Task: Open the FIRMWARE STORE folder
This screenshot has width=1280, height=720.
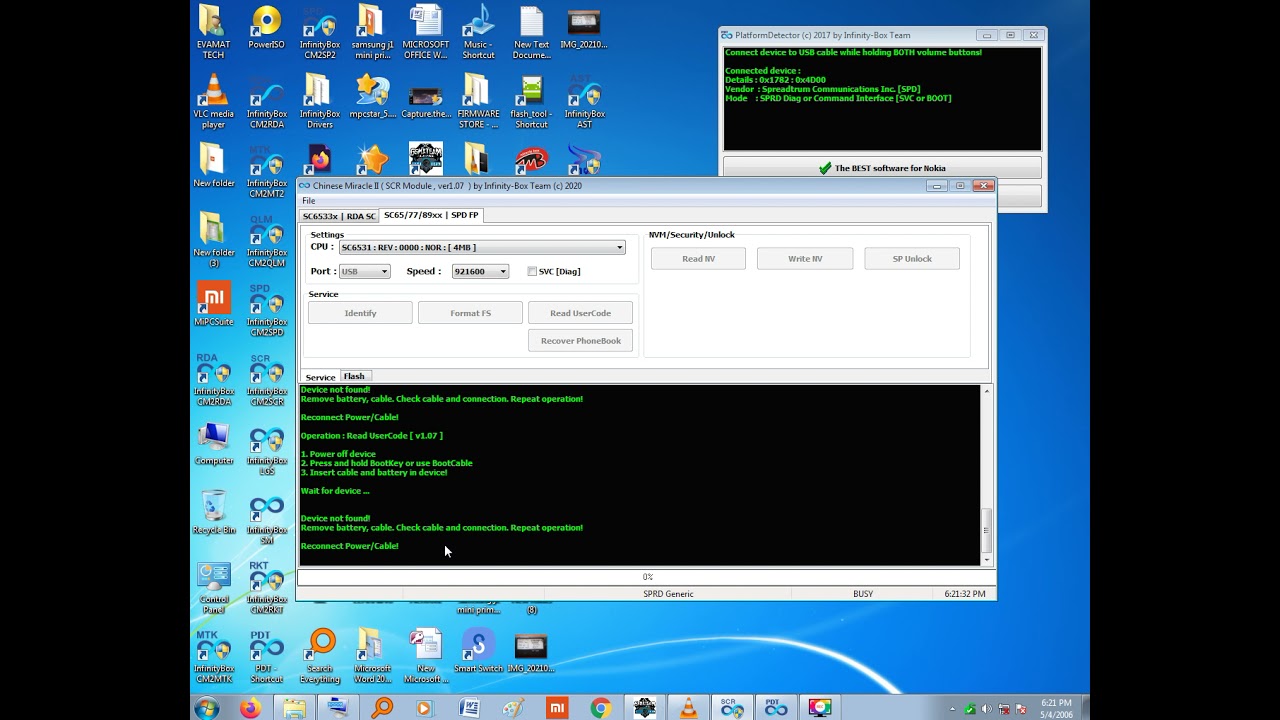Action: 478,100
